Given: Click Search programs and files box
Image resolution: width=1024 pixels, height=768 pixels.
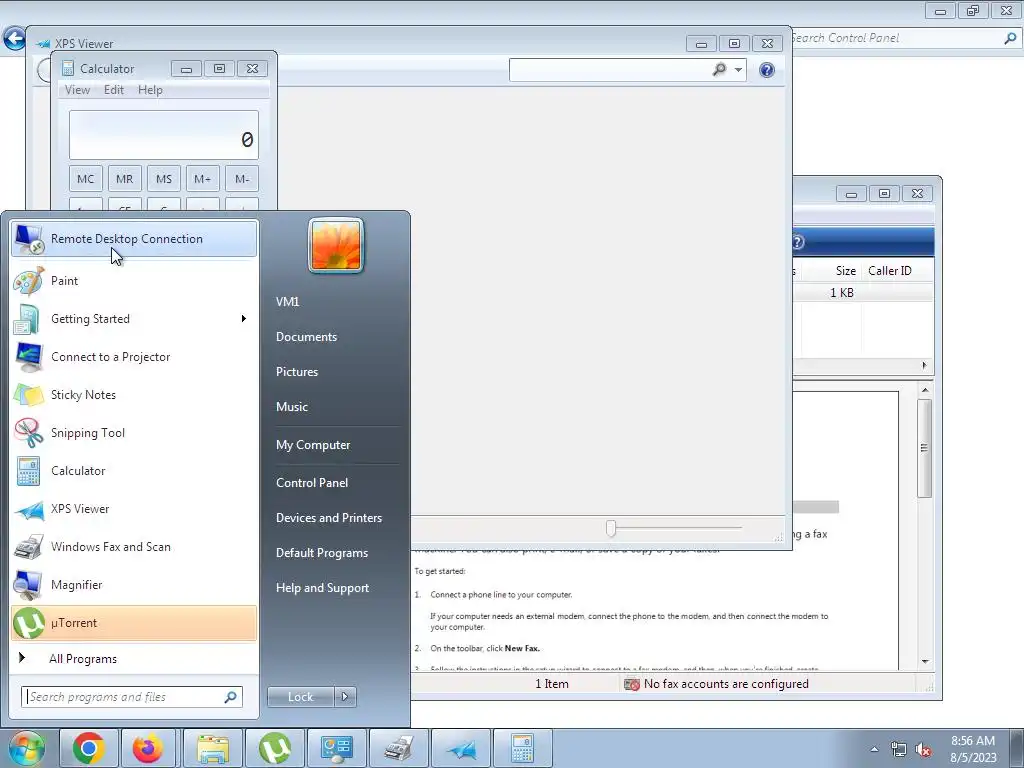Looking at the screenshot, I should [131, 697].
